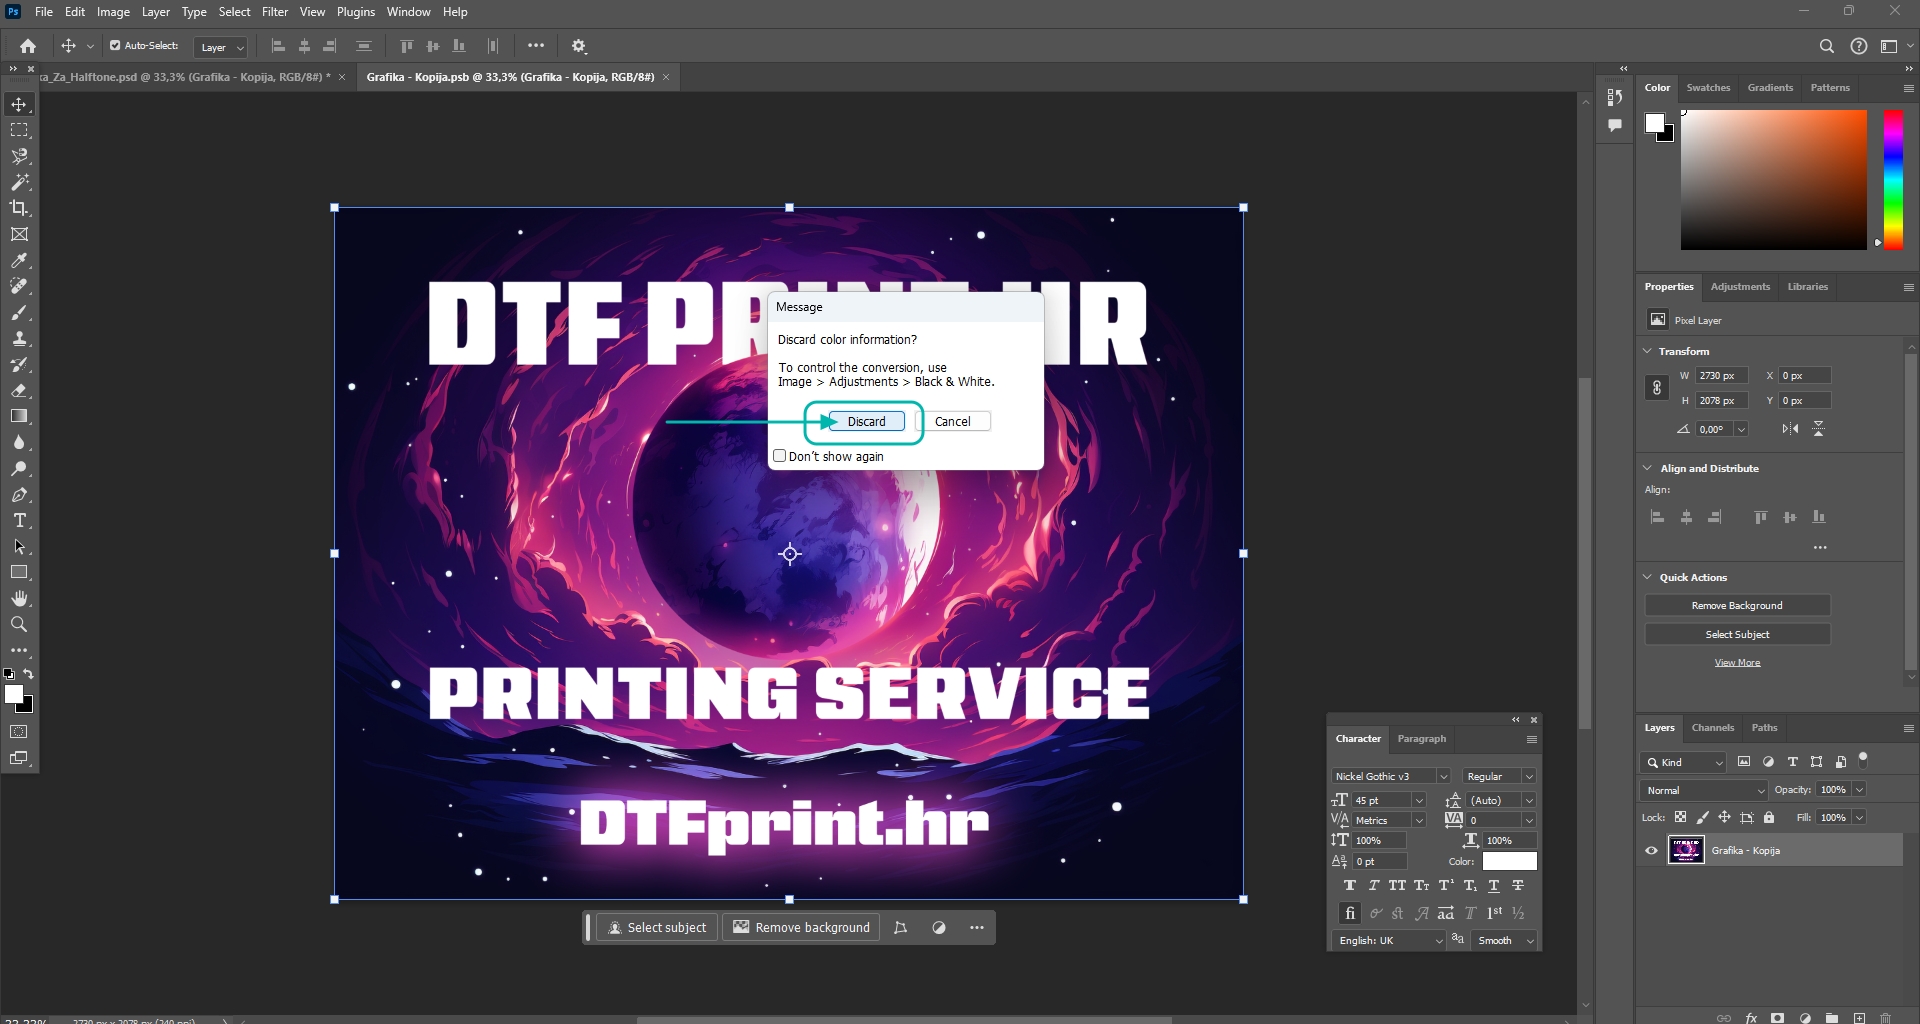The image size is (1920, 1024).
Task: Select the Frame tool
Action: click(x=19, y=234)
